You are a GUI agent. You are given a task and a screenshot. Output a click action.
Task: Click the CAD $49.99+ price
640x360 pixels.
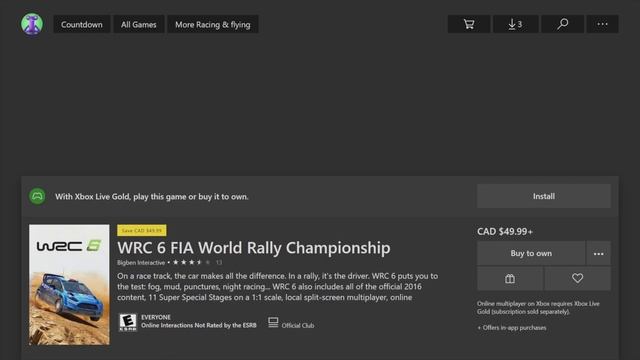click(x=505, y=231)
